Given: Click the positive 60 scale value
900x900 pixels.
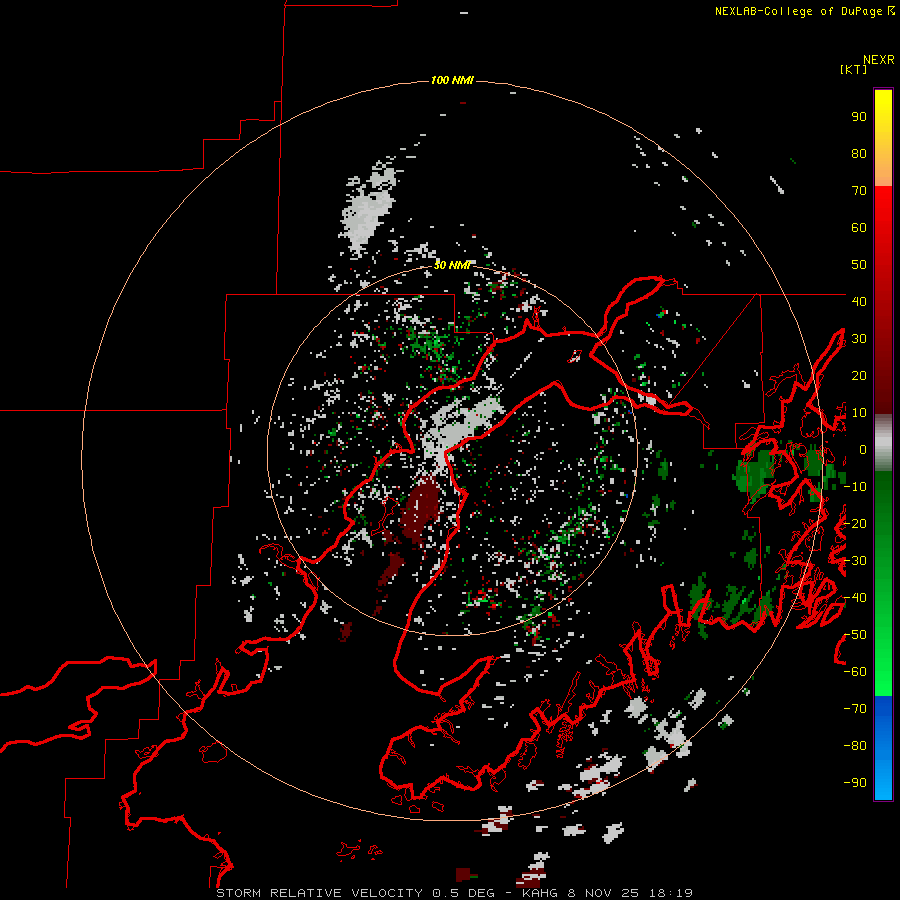Looking at the screenshot, I should [x=859, y=227].
